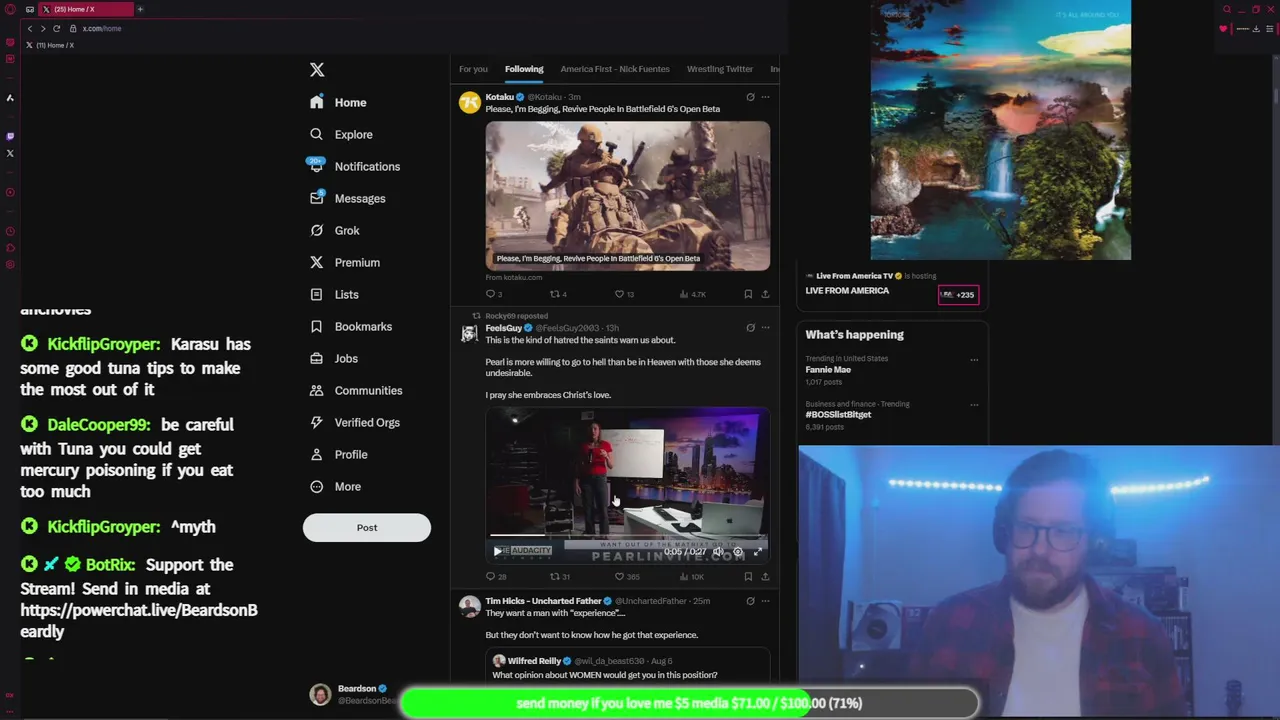Click the x.com/home address bar
1280x720 pixels.
(102, 28)
